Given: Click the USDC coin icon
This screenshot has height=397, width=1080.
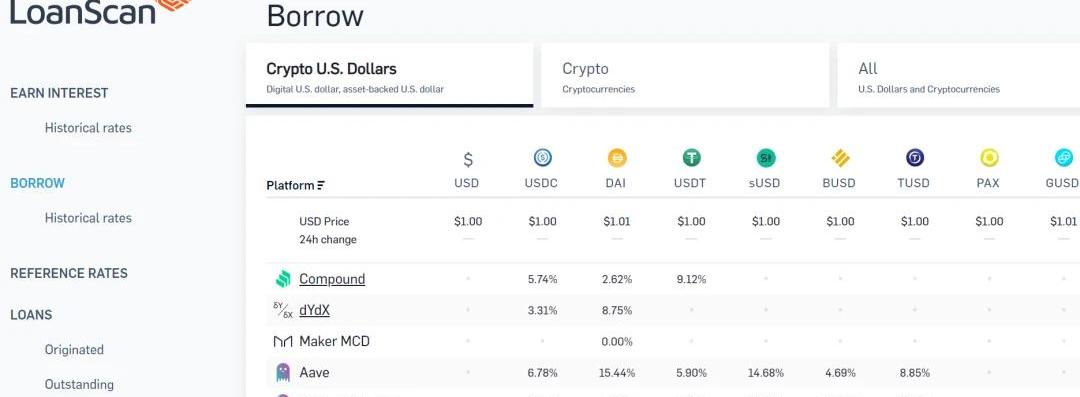Looking at the screenshot, I should point(543,159).
